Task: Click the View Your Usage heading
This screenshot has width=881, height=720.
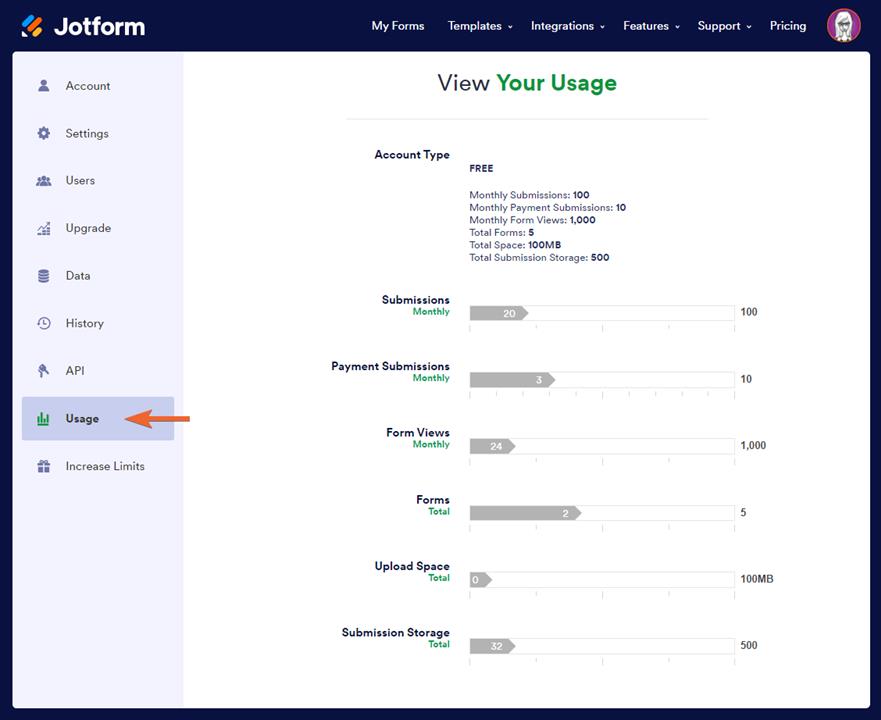Action: pyautogui.click(x=527, y=83)
